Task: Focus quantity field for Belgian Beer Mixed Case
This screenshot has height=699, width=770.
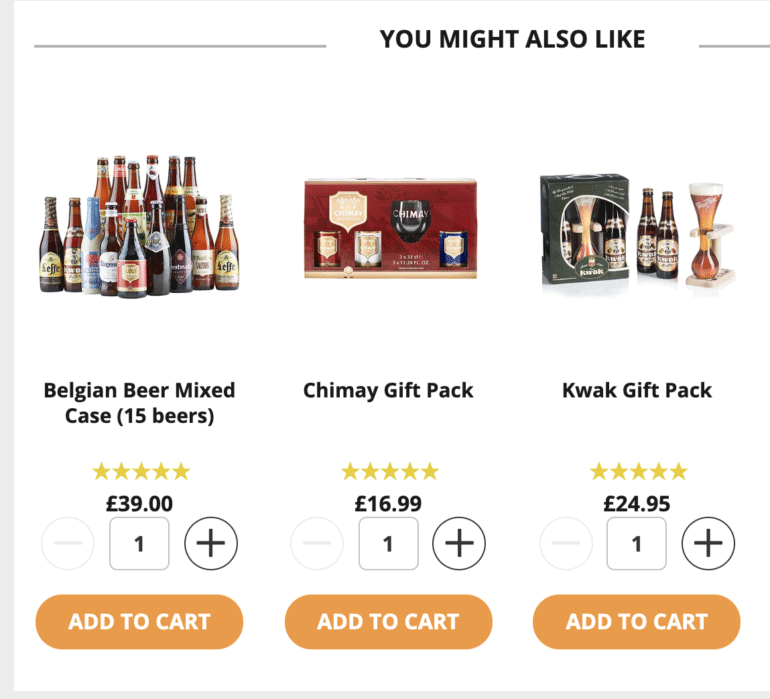Action: click(x=139, y=544)
